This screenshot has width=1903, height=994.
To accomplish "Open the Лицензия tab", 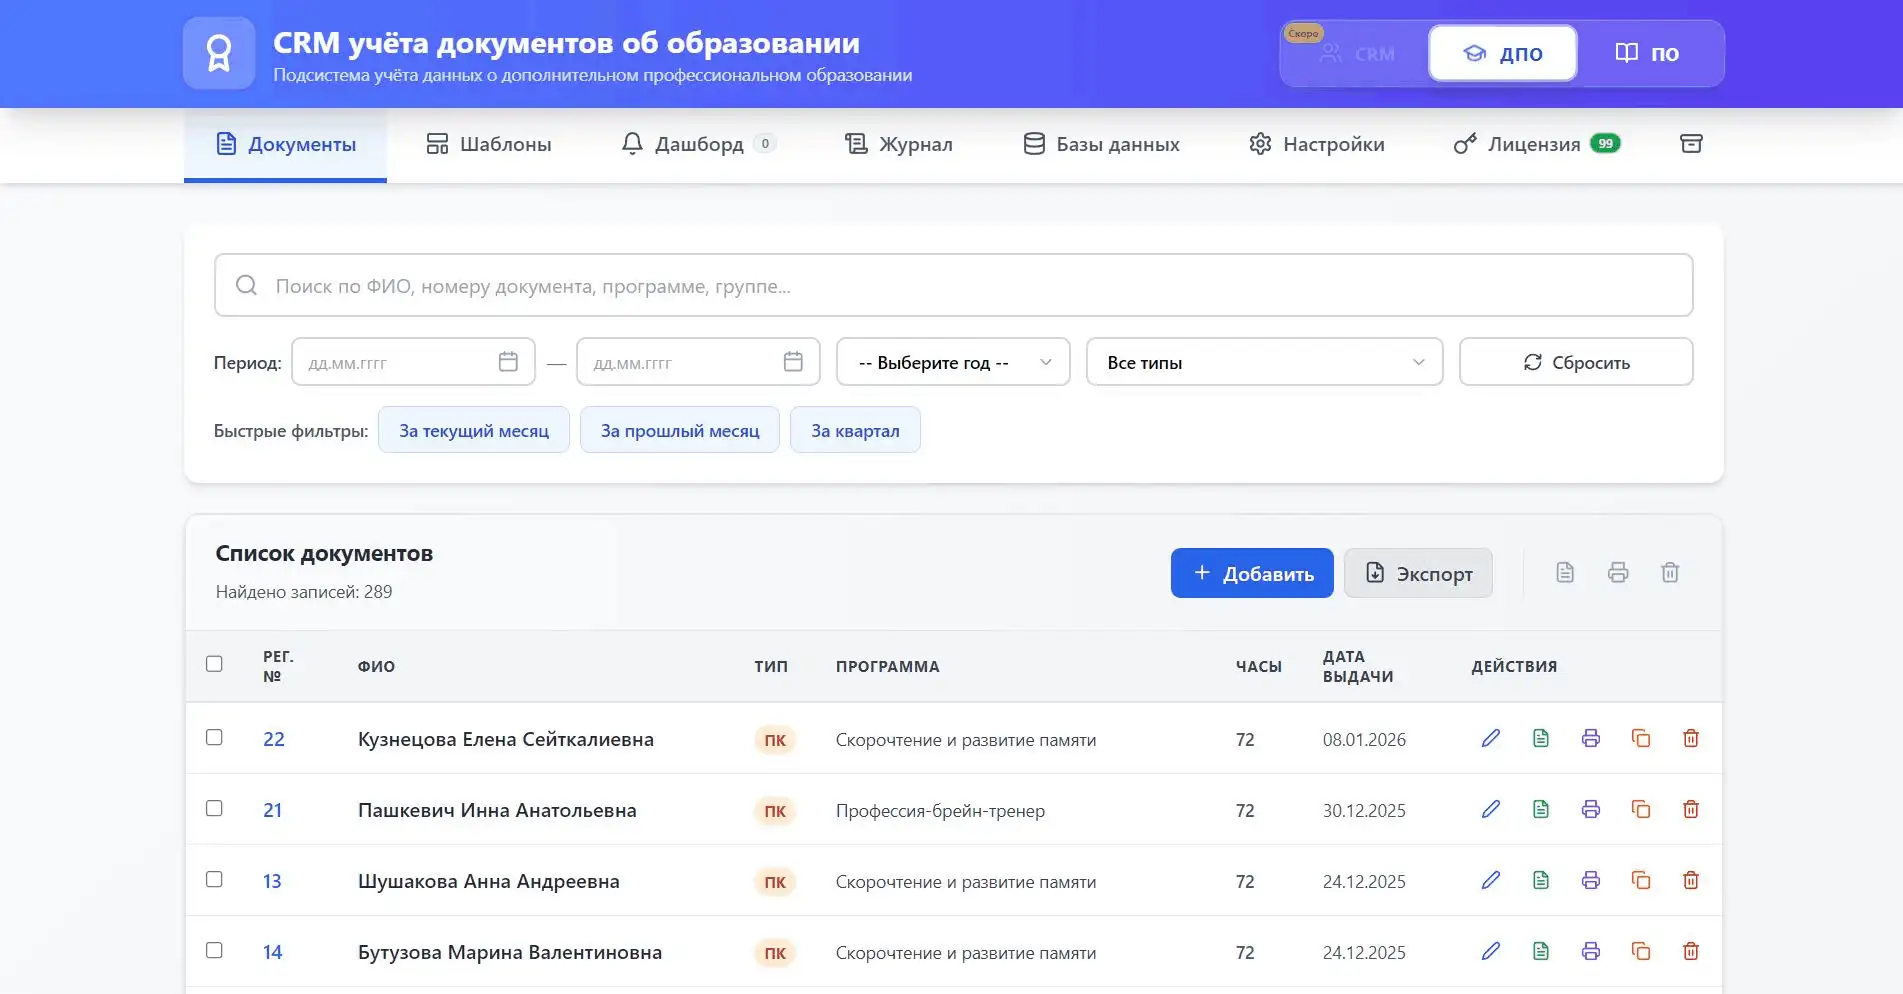I will [1536, 144].
